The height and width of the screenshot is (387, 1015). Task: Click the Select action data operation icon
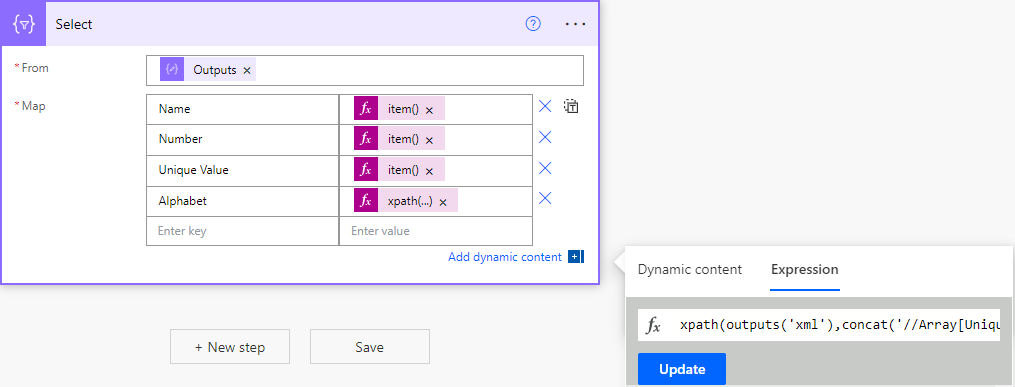24,24
